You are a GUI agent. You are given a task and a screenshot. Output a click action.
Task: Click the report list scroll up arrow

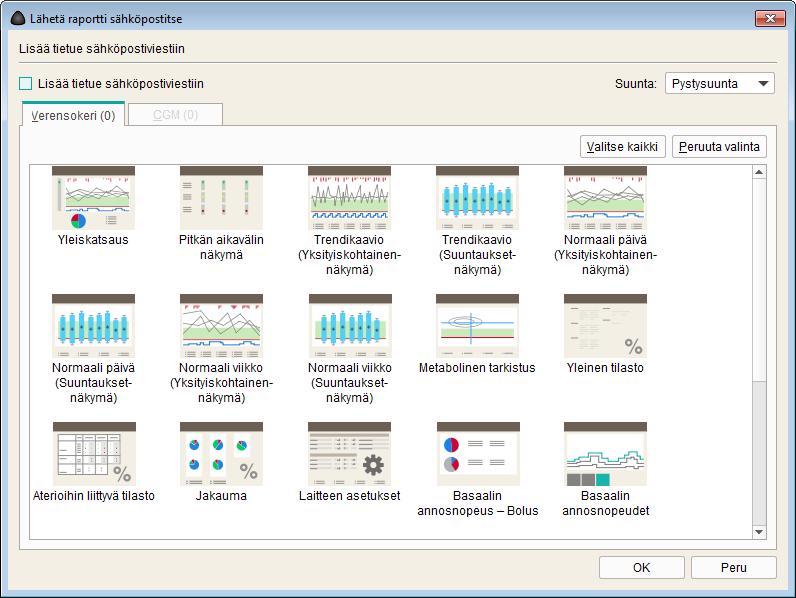(x=759, y=172)
